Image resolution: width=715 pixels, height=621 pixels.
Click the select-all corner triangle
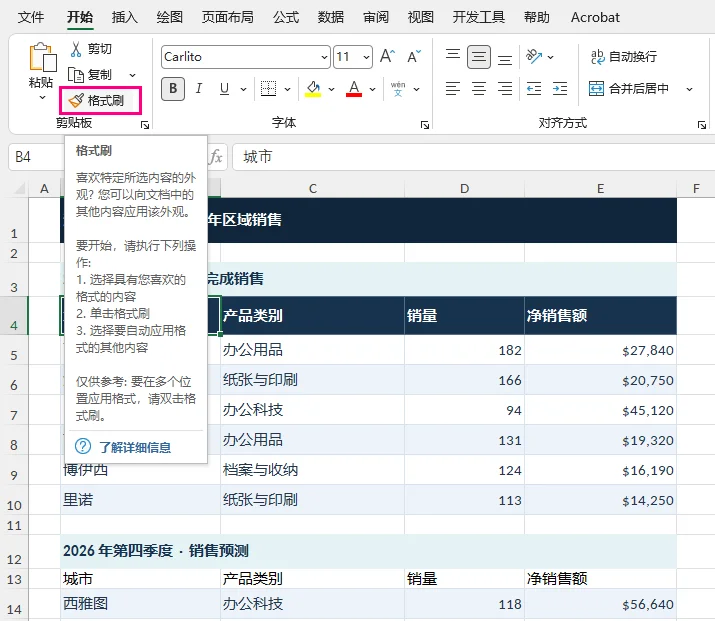pyautogui.click(x=19, y=188)
